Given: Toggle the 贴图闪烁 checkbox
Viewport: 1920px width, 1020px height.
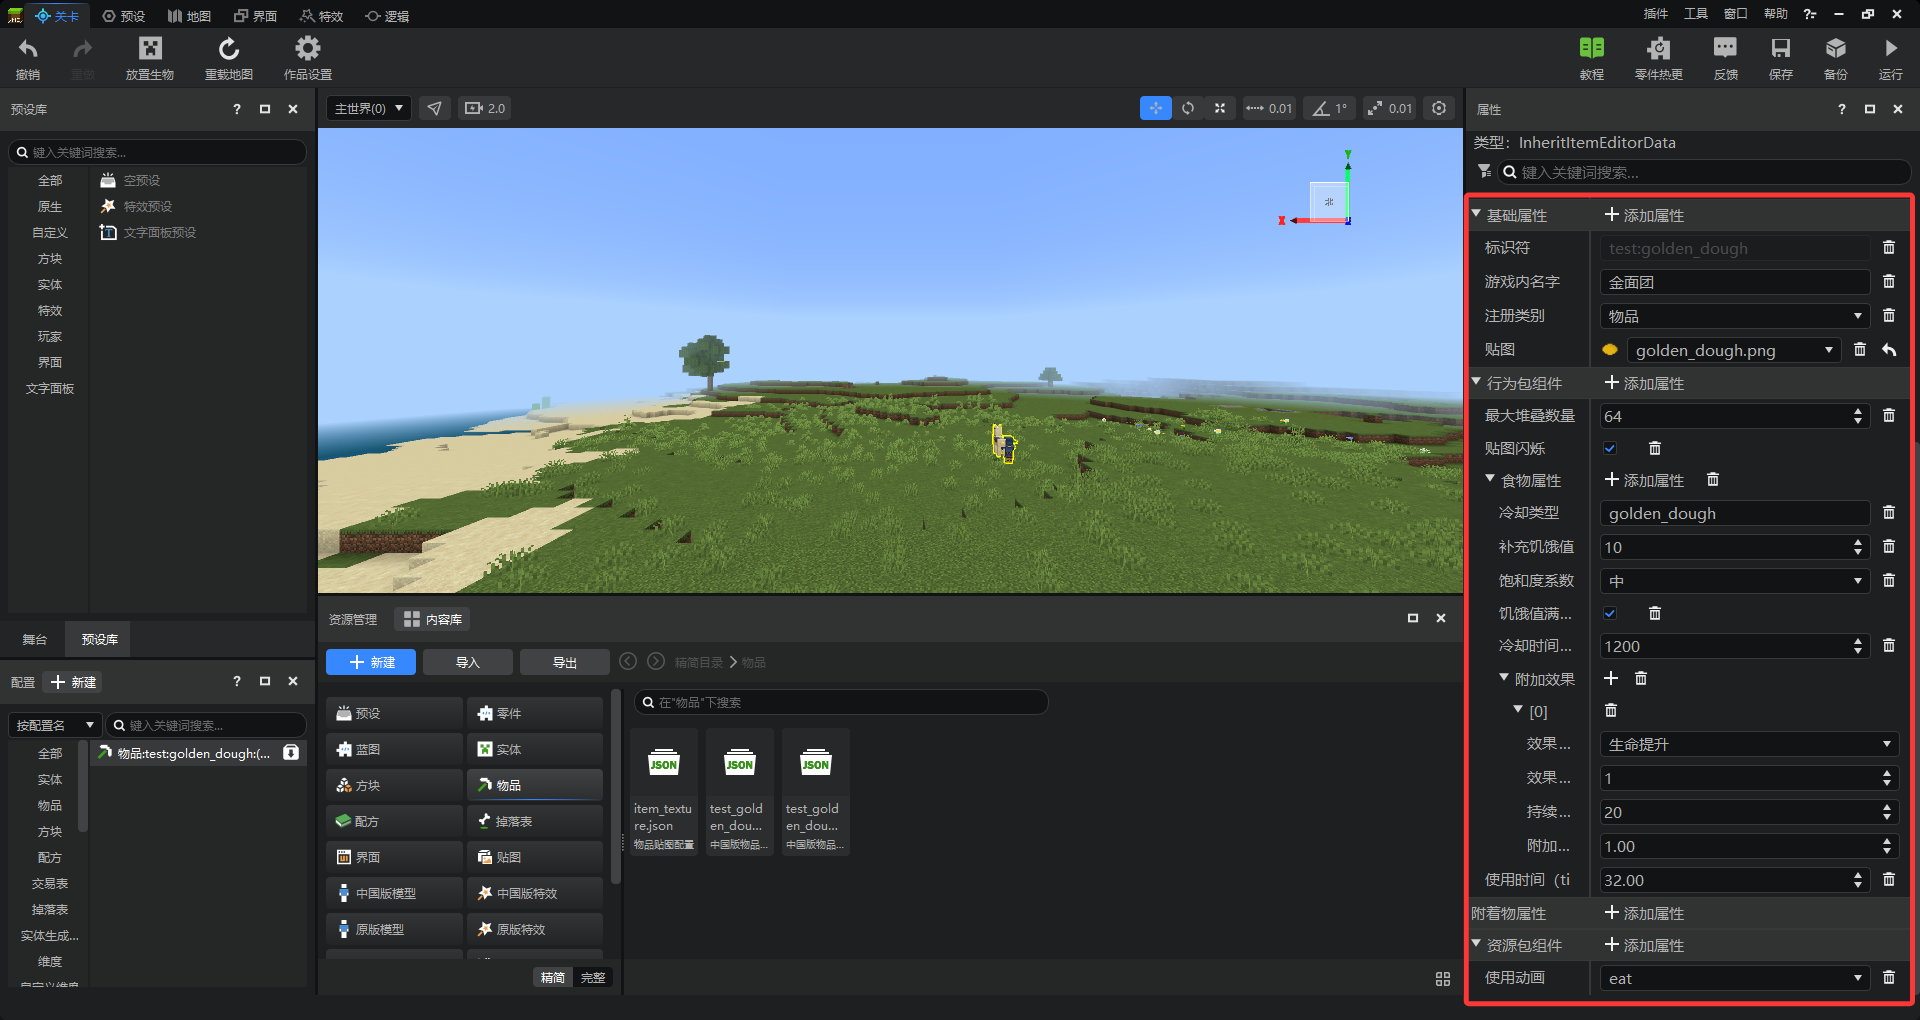Looking at the screenshot, I should tap(1610, 448).
